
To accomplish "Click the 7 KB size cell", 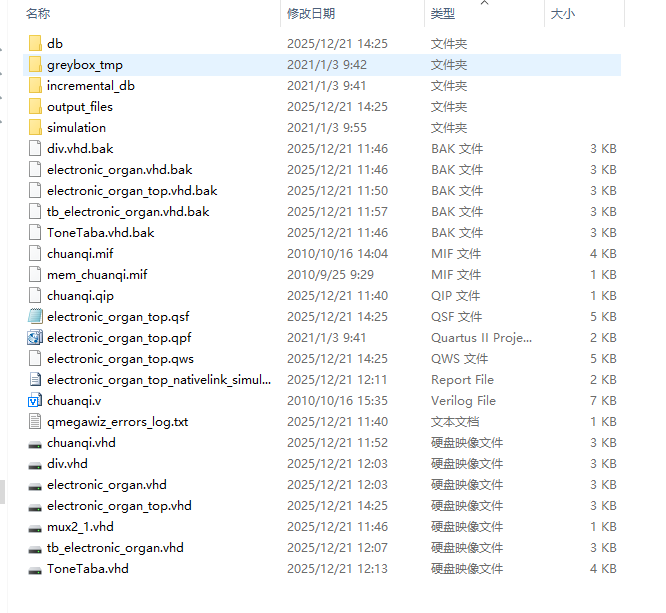I will pos(603,401).
